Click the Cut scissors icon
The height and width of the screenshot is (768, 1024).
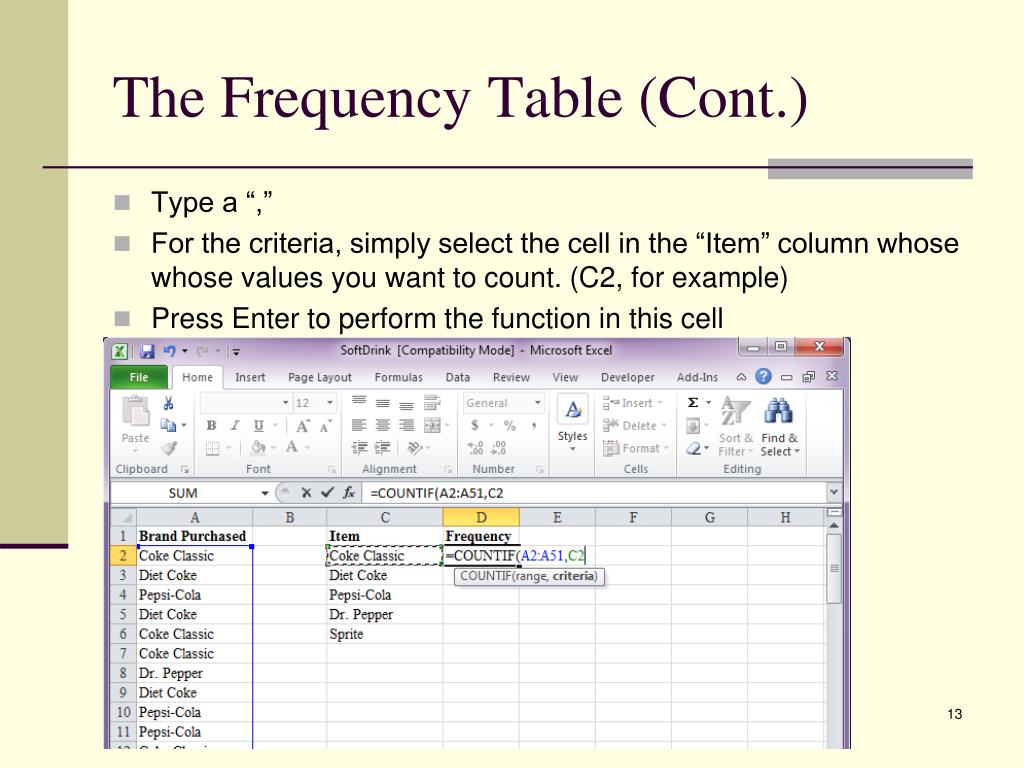pyautogui.click(x=168, y=403)
